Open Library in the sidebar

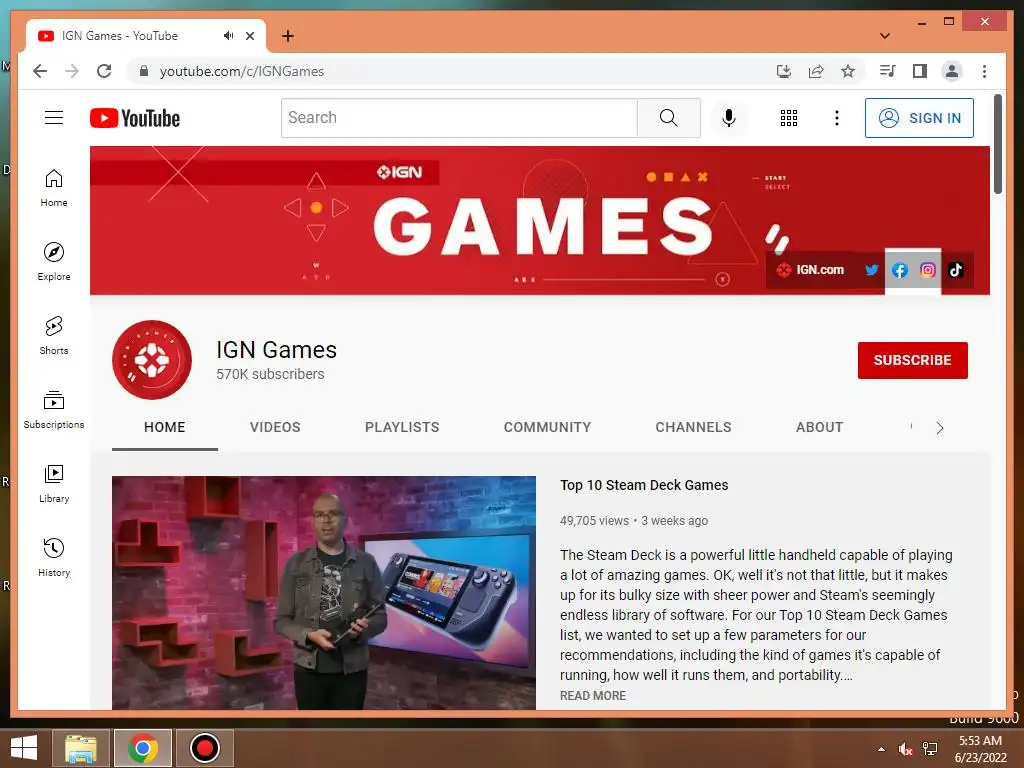[x=54, y=483]
